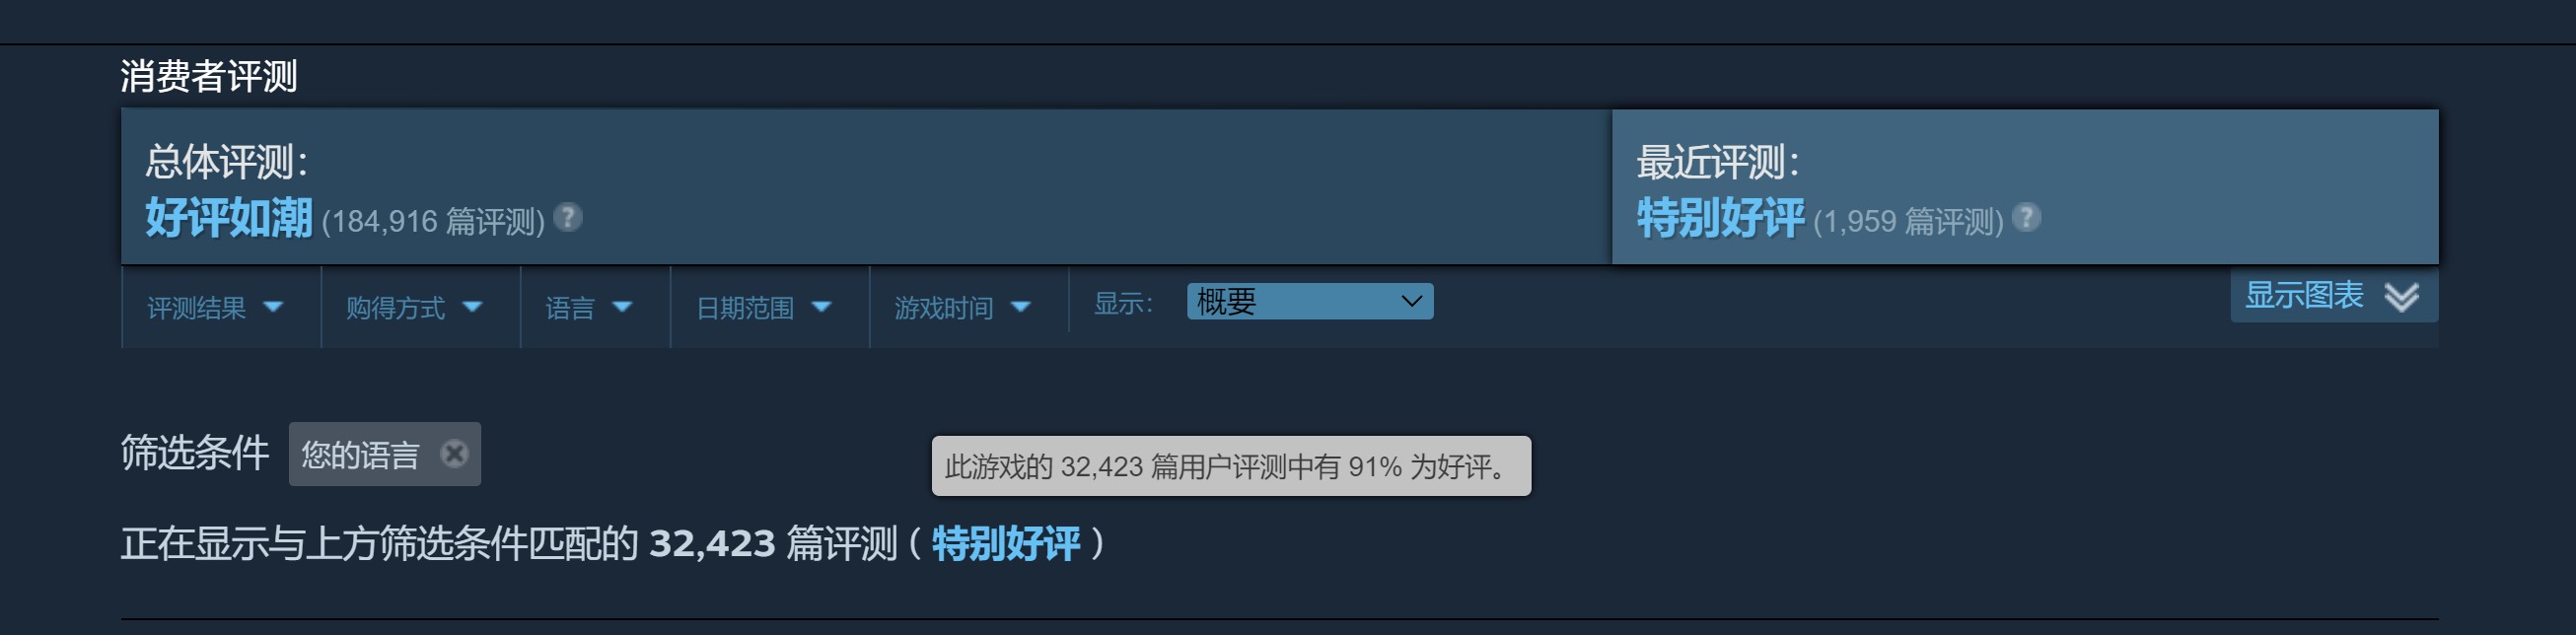
Task: Select the 总体评测 summary panel
Action: click(x=866, y=187)
